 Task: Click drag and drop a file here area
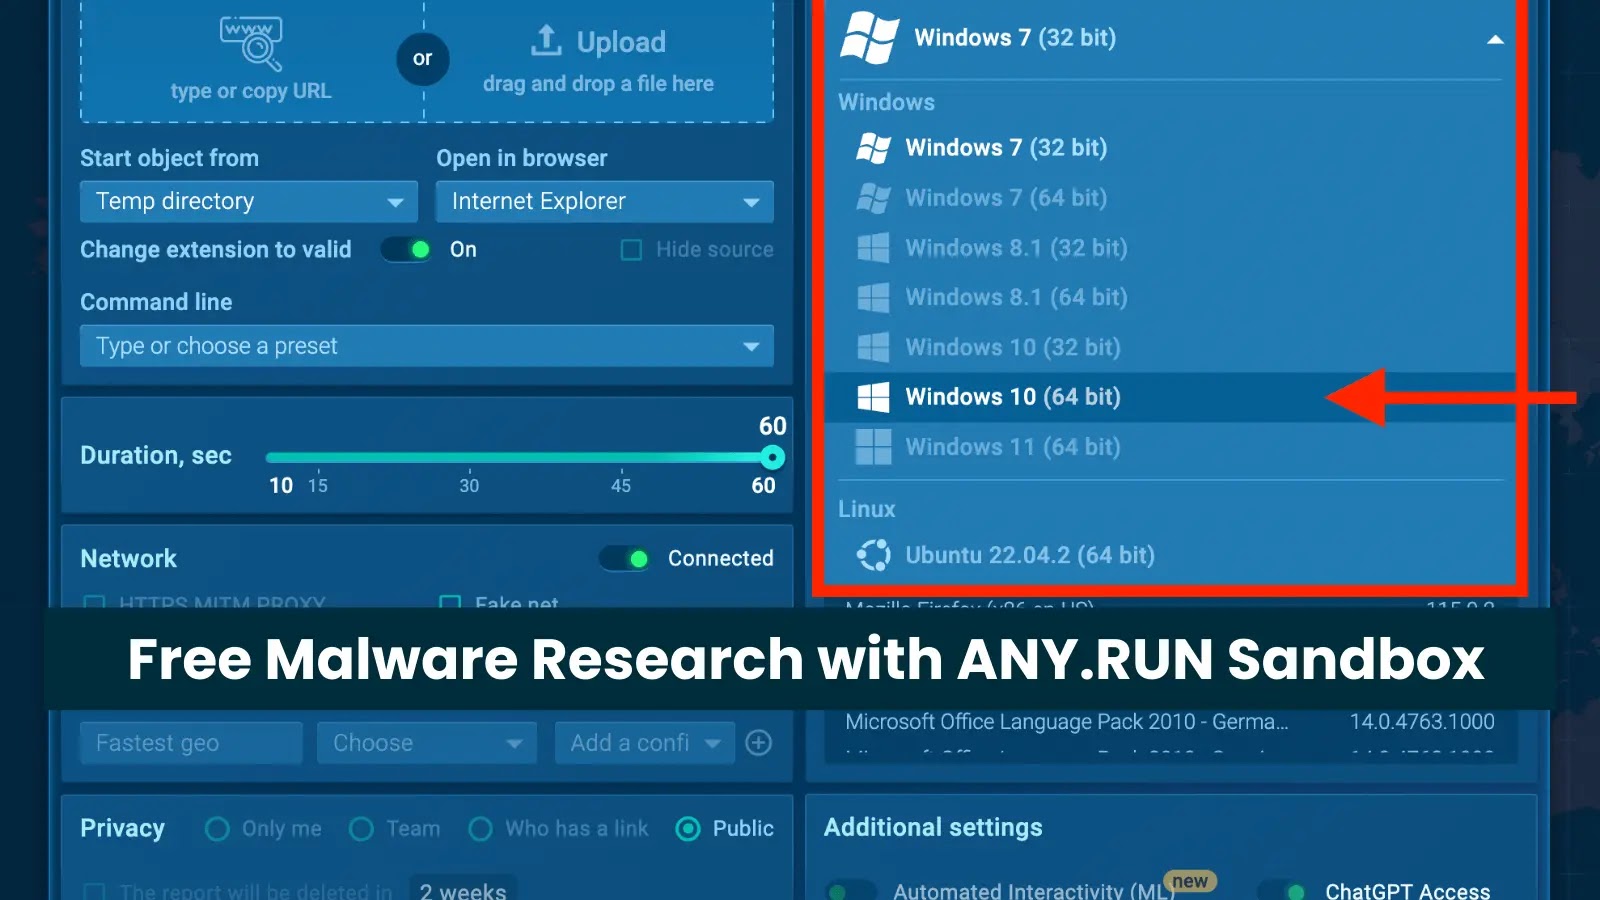pyautogui.click(x=598, y=84)
